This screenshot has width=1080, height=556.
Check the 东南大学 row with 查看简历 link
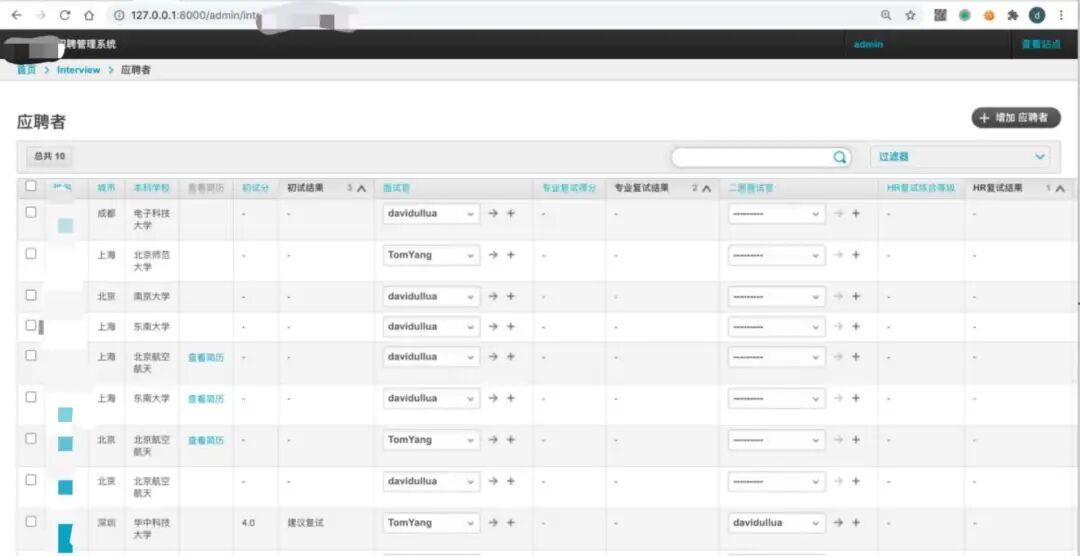coord(30,397)
